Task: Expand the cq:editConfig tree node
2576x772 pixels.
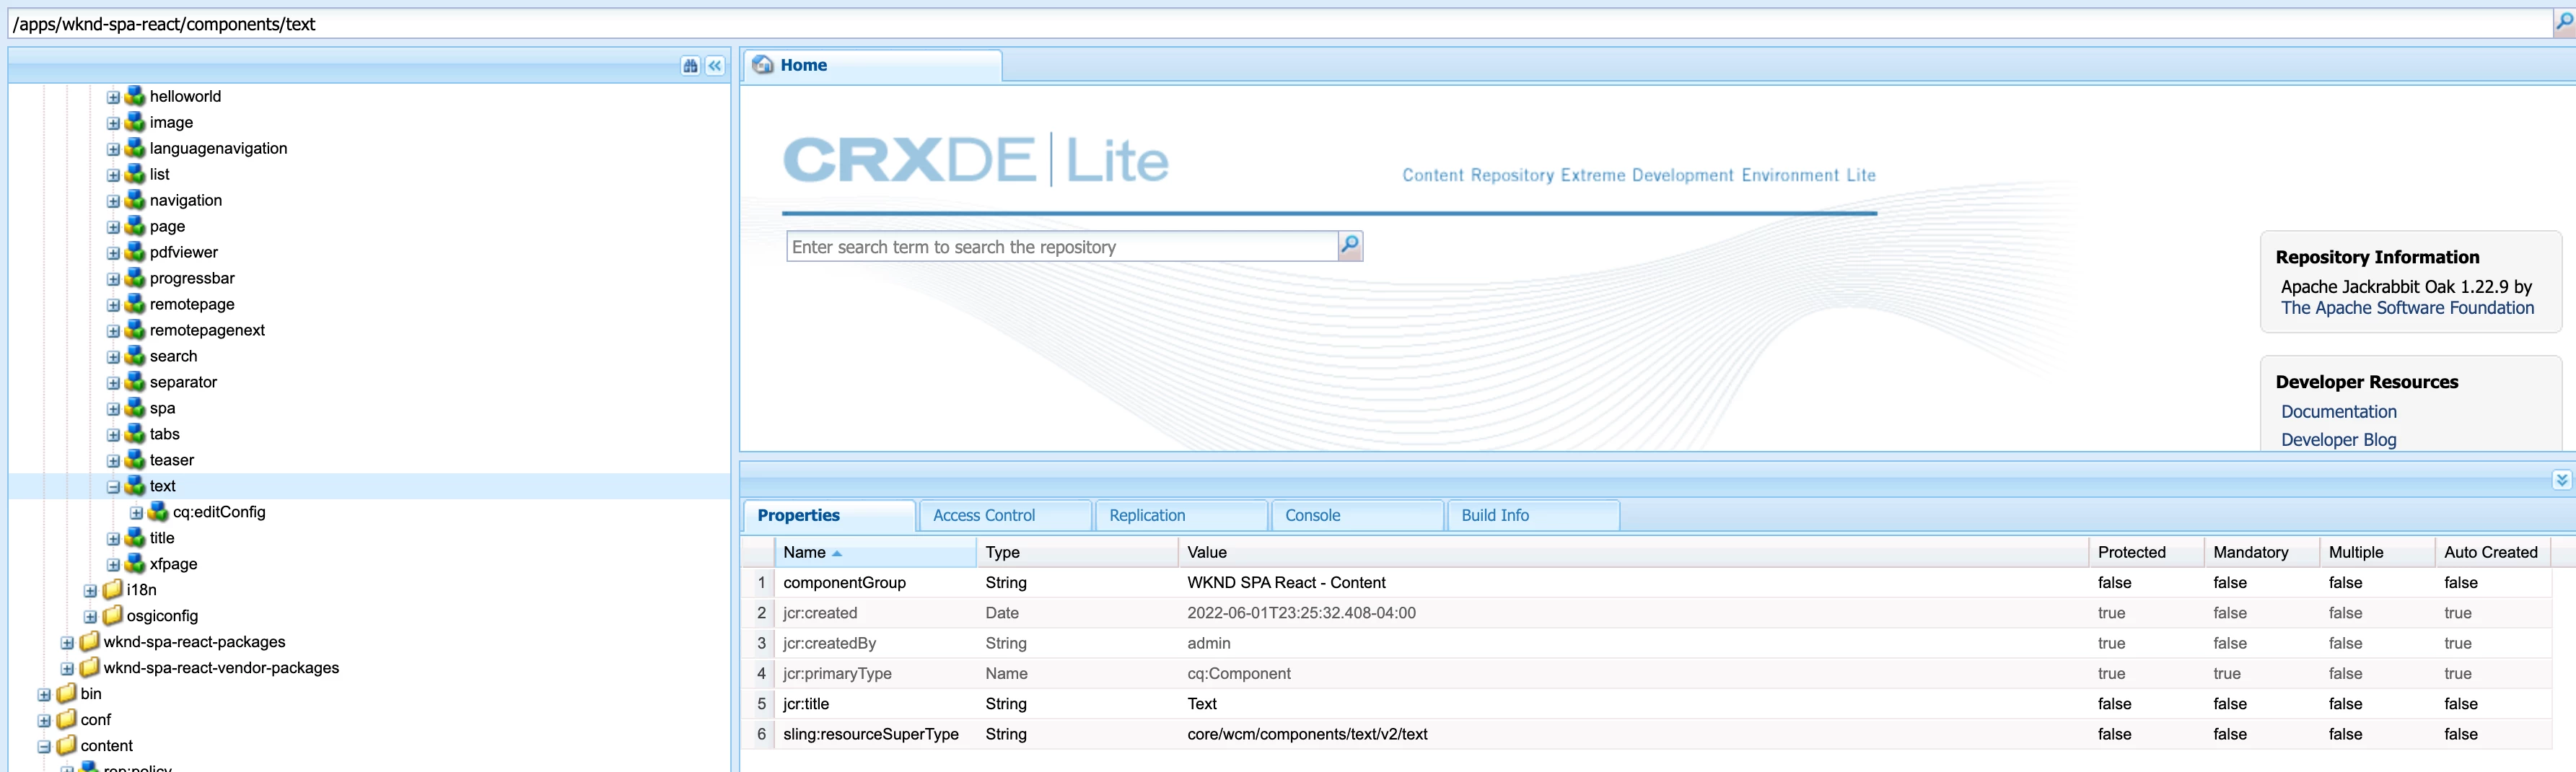Action: [136, 513]
